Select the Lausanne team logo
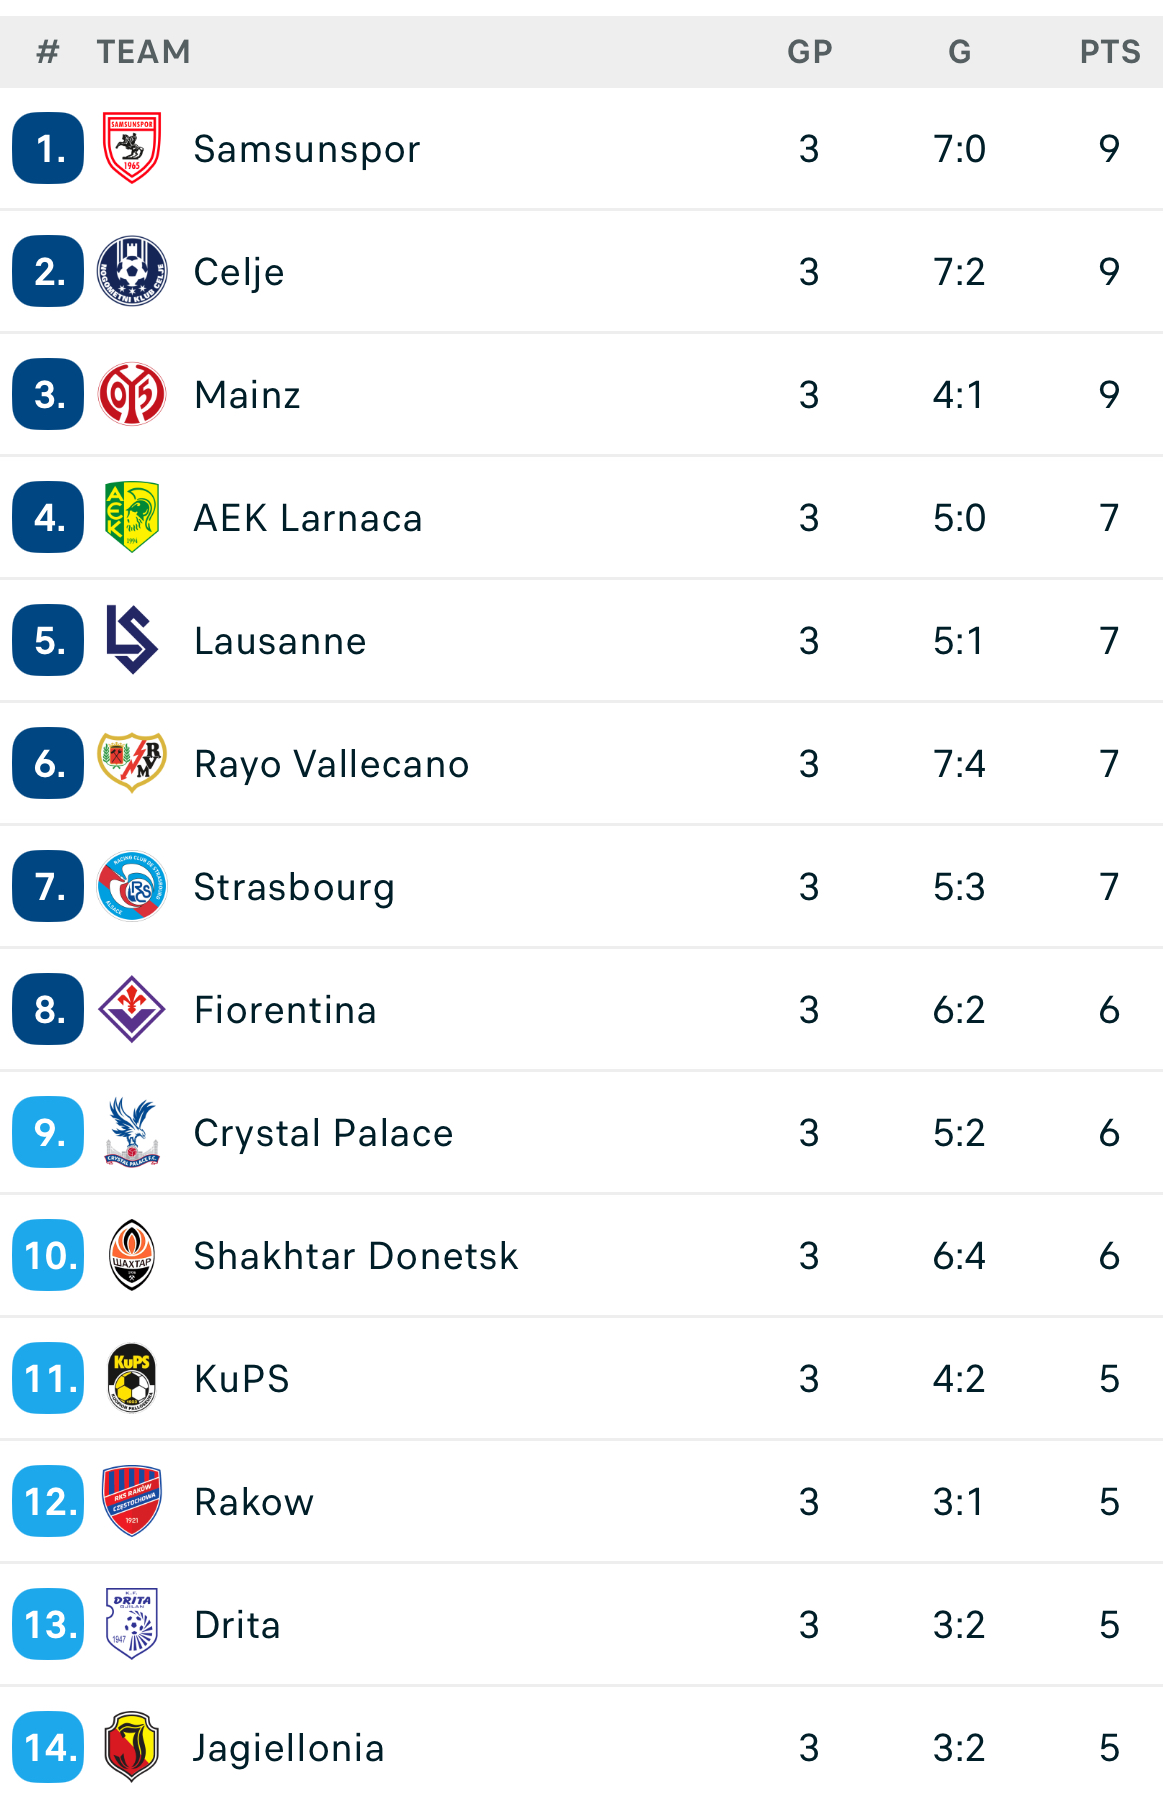 click(x=132, y=640)
